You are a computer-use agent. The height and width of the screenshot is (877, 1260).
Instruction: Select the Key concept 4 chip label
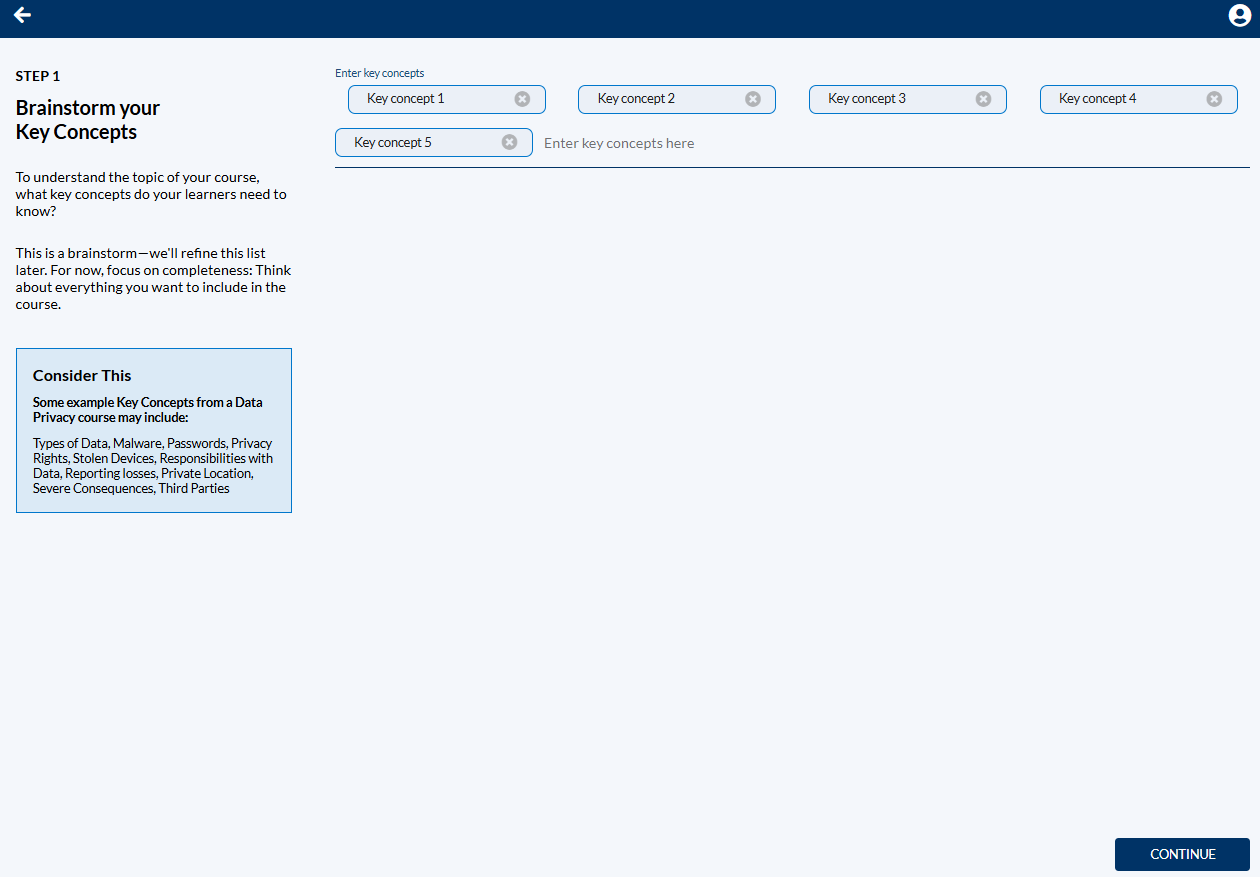[1097, 99]
